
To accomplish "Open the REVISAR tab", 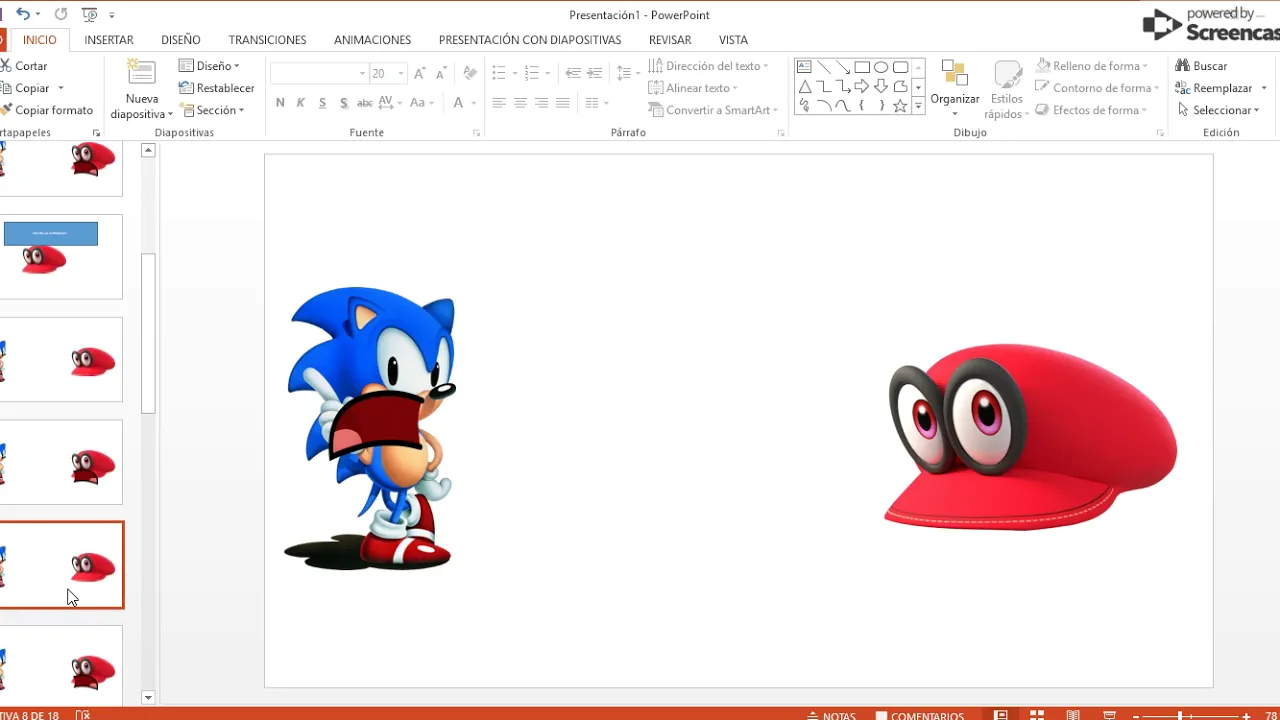I will (670, 40).
